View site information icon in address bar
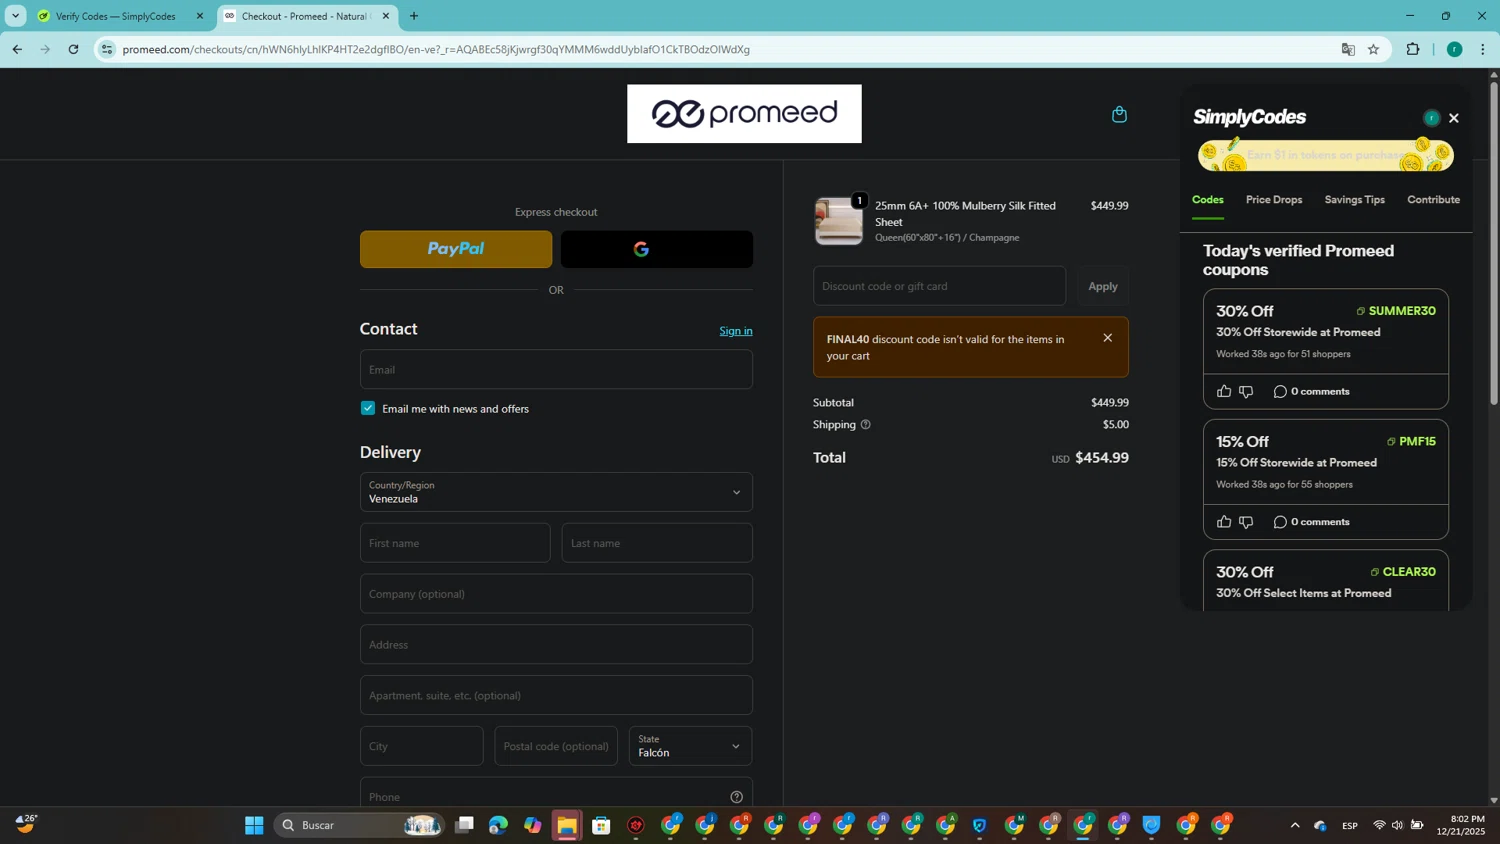 (107, 49)
